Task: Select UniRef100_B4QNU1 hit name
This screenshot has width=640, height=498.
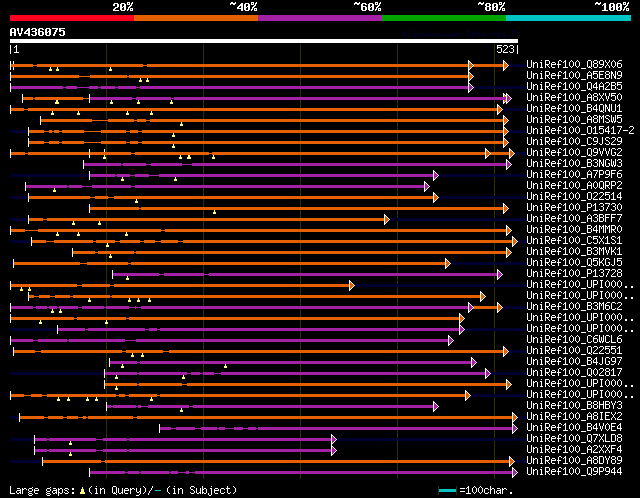Action: pos(574,109)
